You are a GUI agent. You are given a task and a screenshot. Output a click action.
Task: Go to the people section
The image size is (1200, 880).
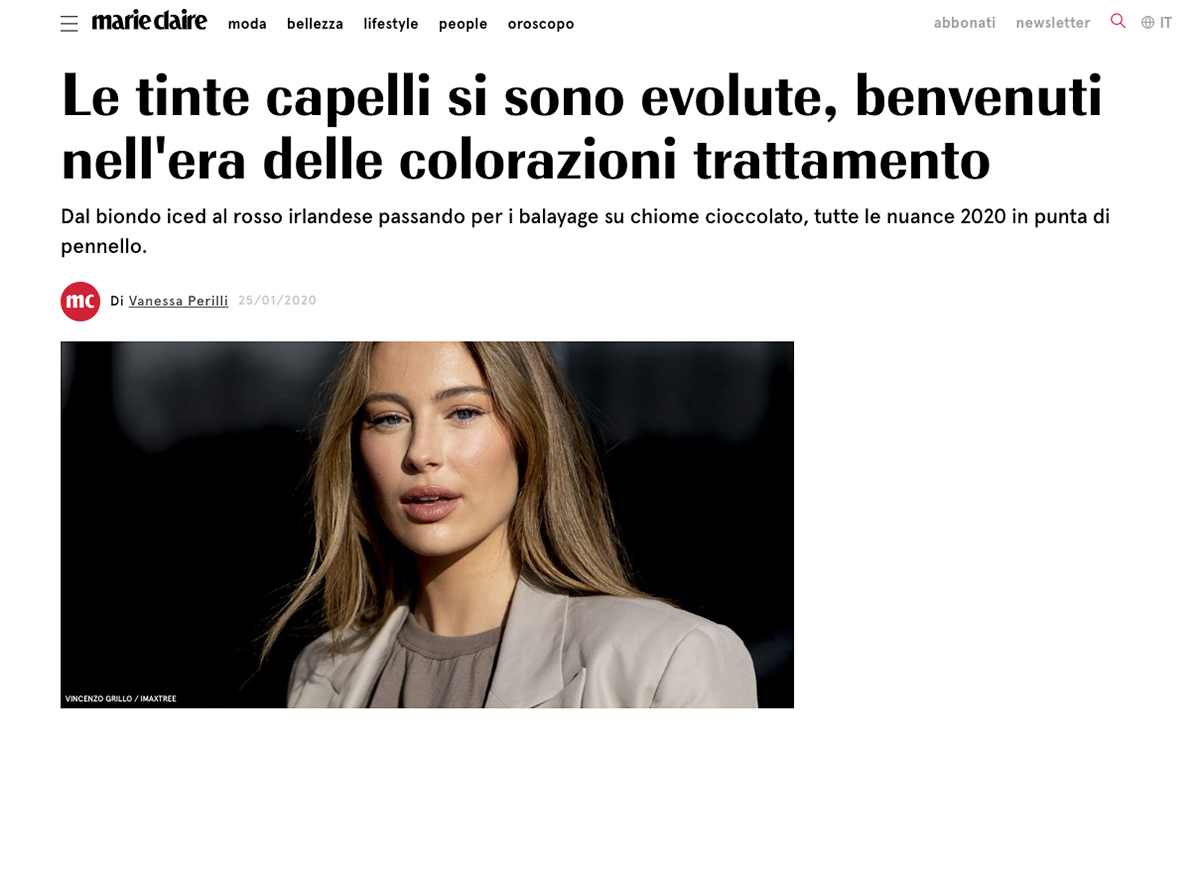pyautogui.click(x=463, y=24)
